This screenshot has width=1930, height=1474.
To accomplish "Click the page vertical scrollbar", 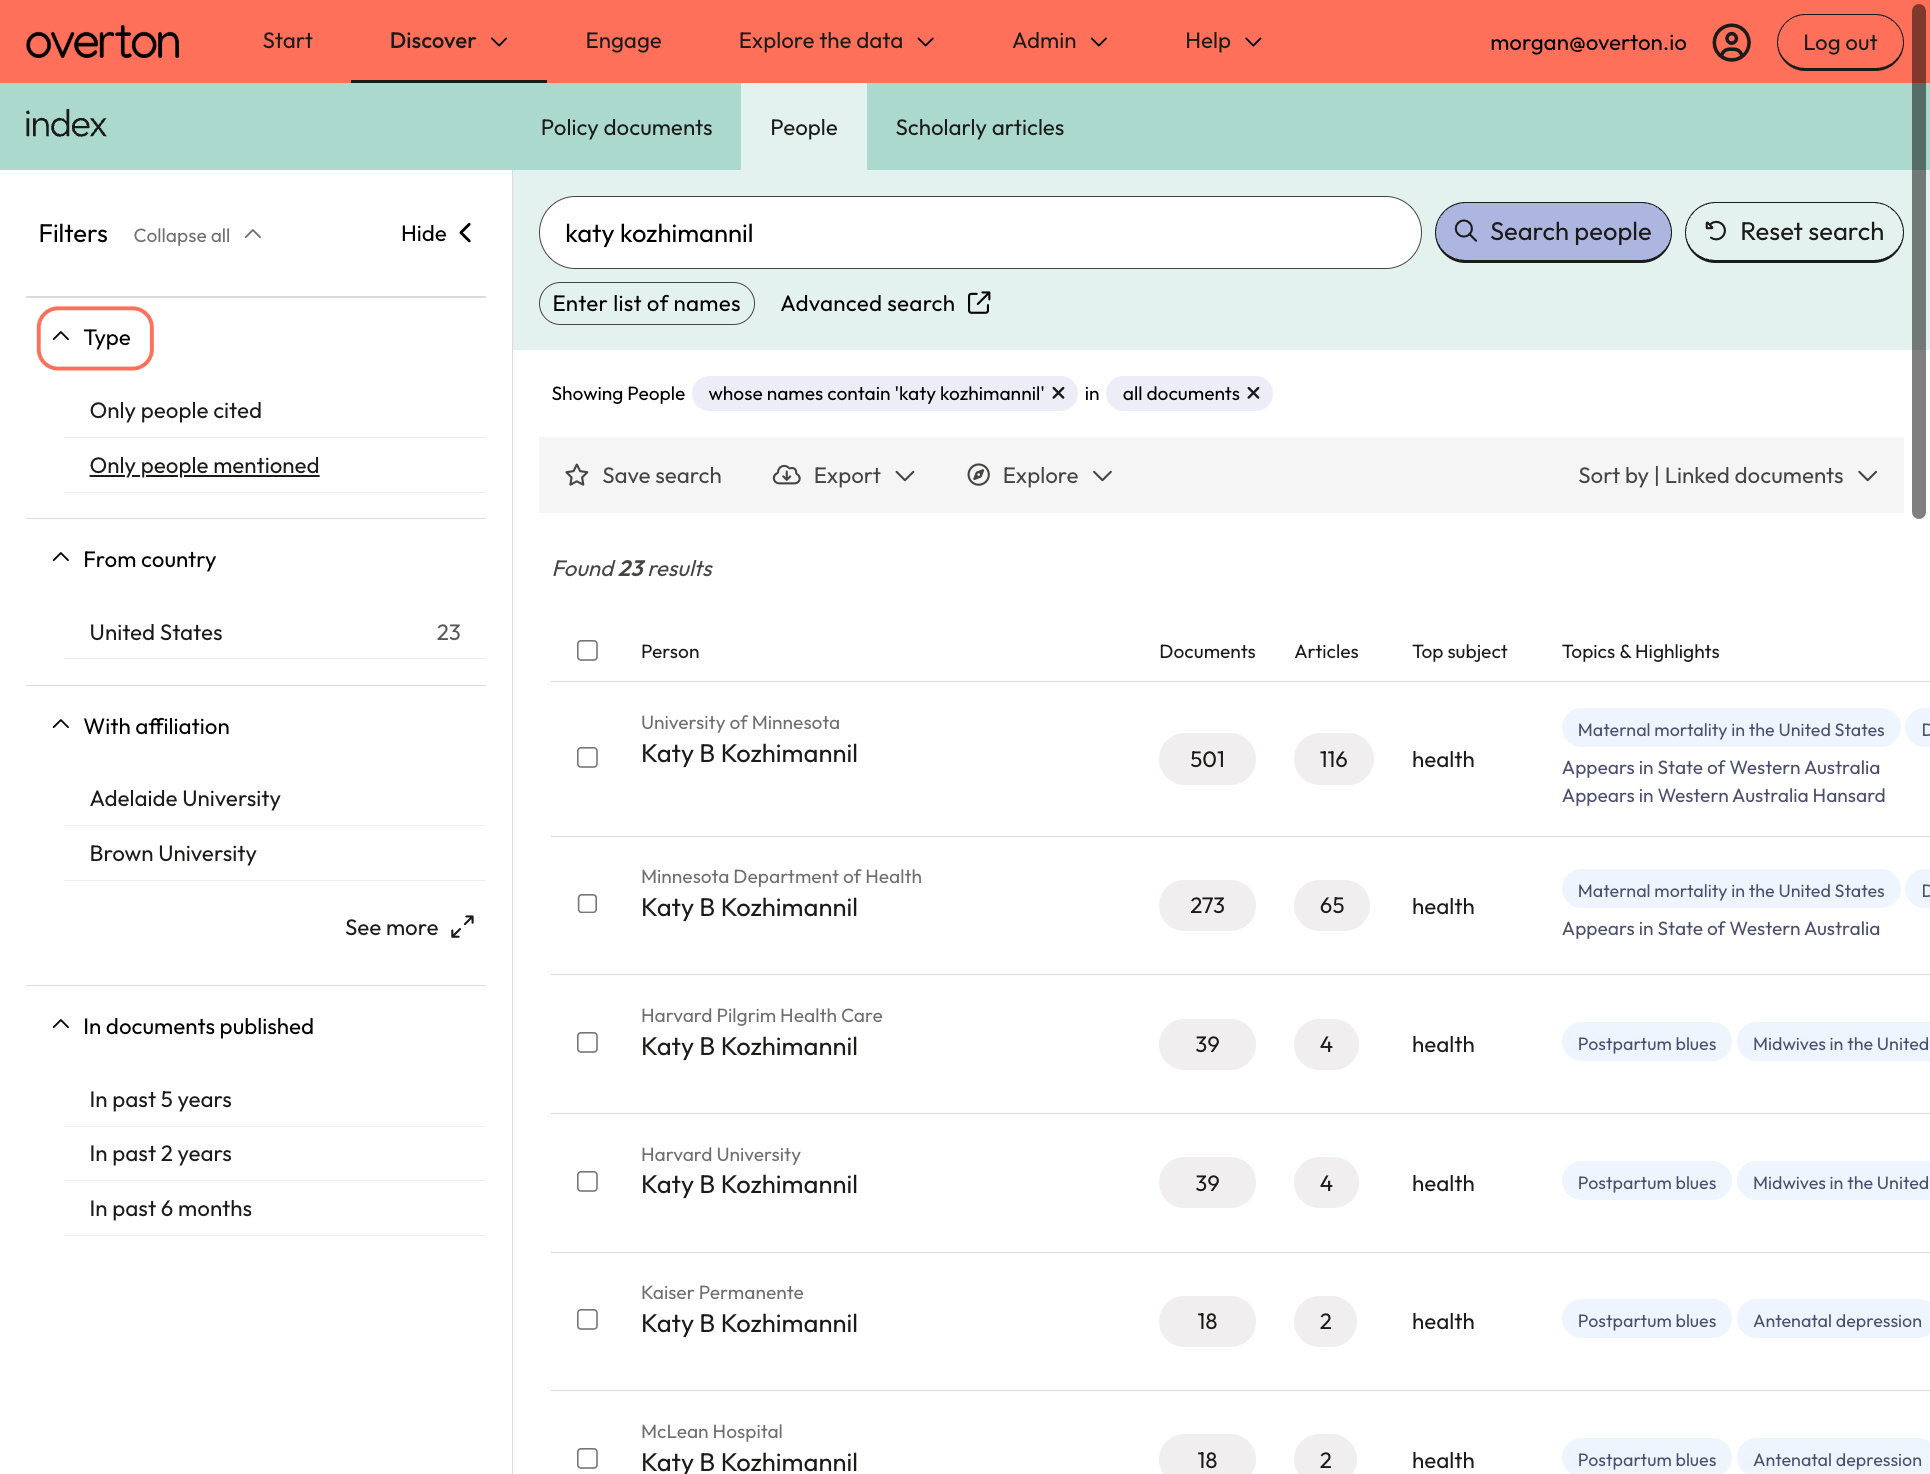I will click(1918, 260).
